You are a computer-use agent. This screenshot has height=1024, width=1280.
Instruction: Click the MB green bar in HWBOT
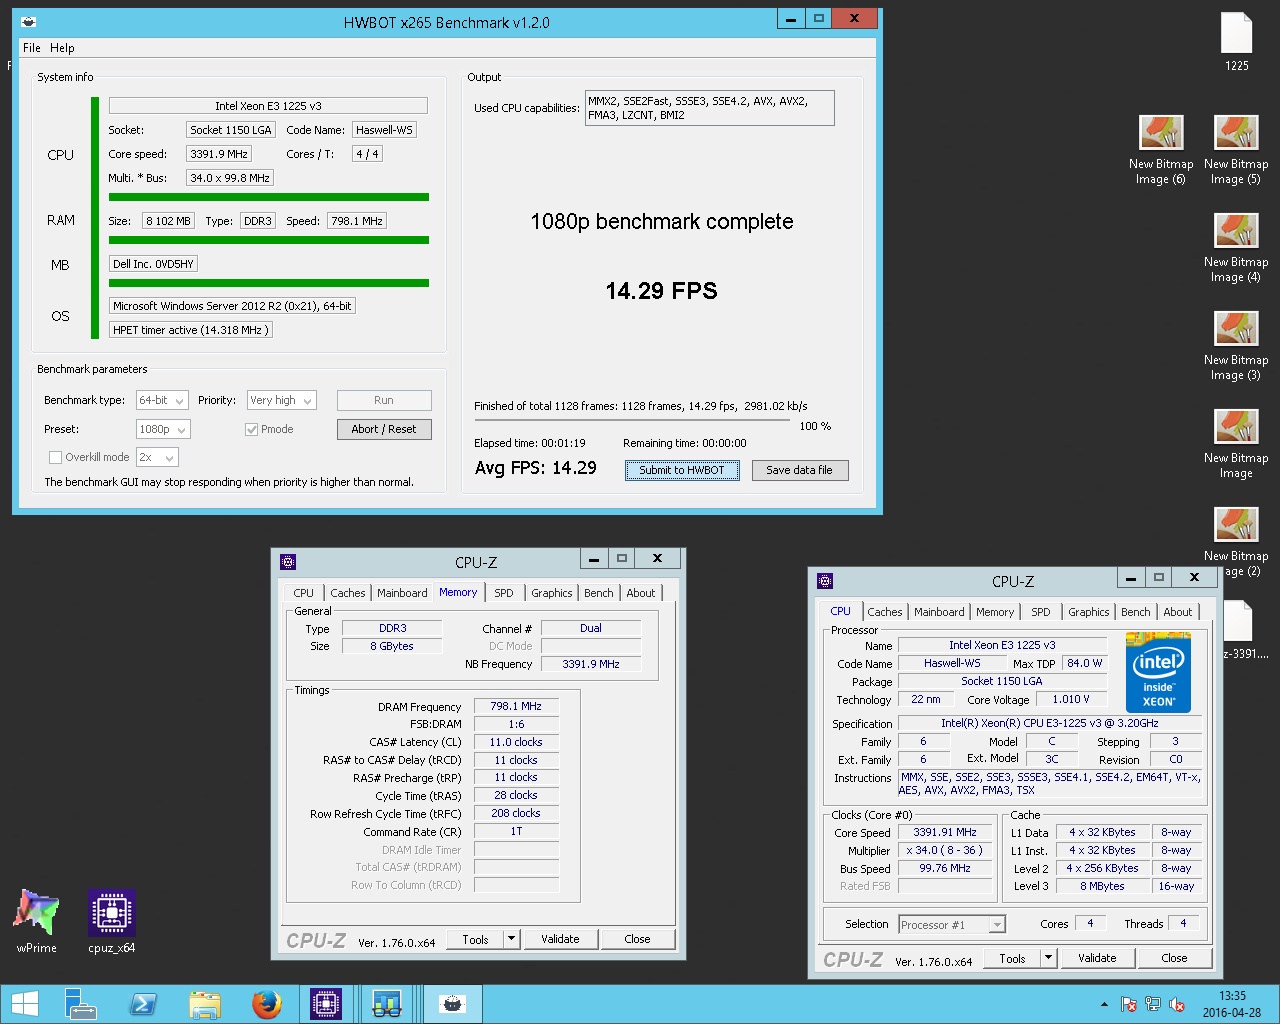pos(269,283)
